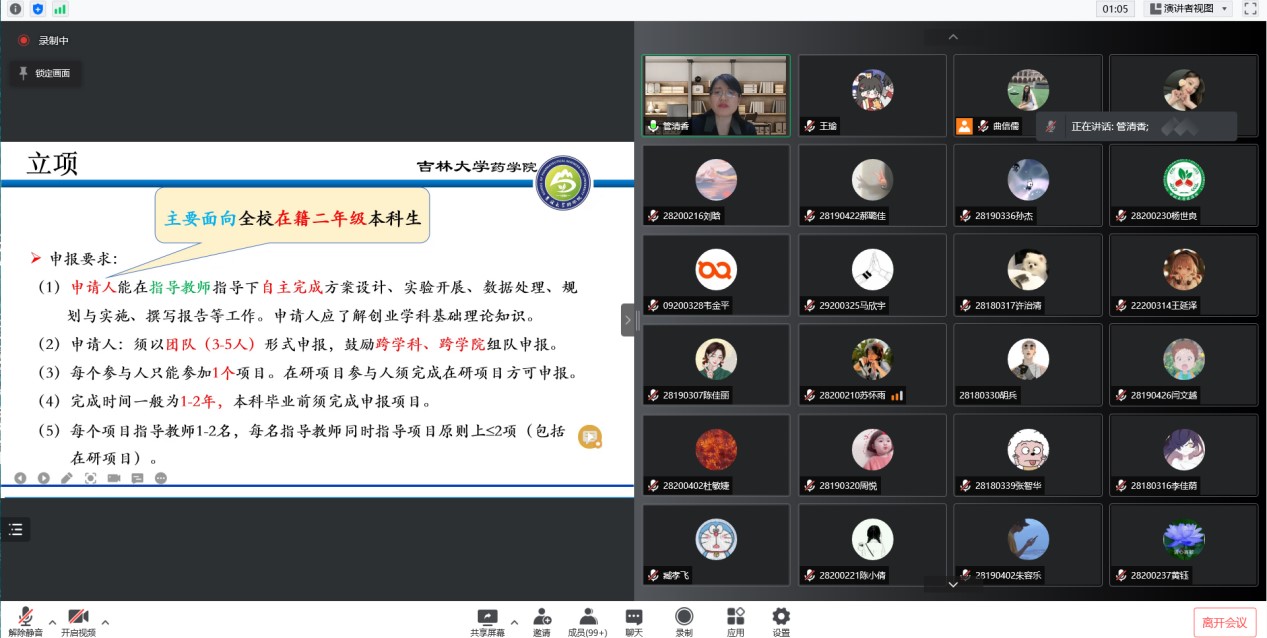
Task: Open the 聊天 chat panel
Action: (x=633, y=621)
